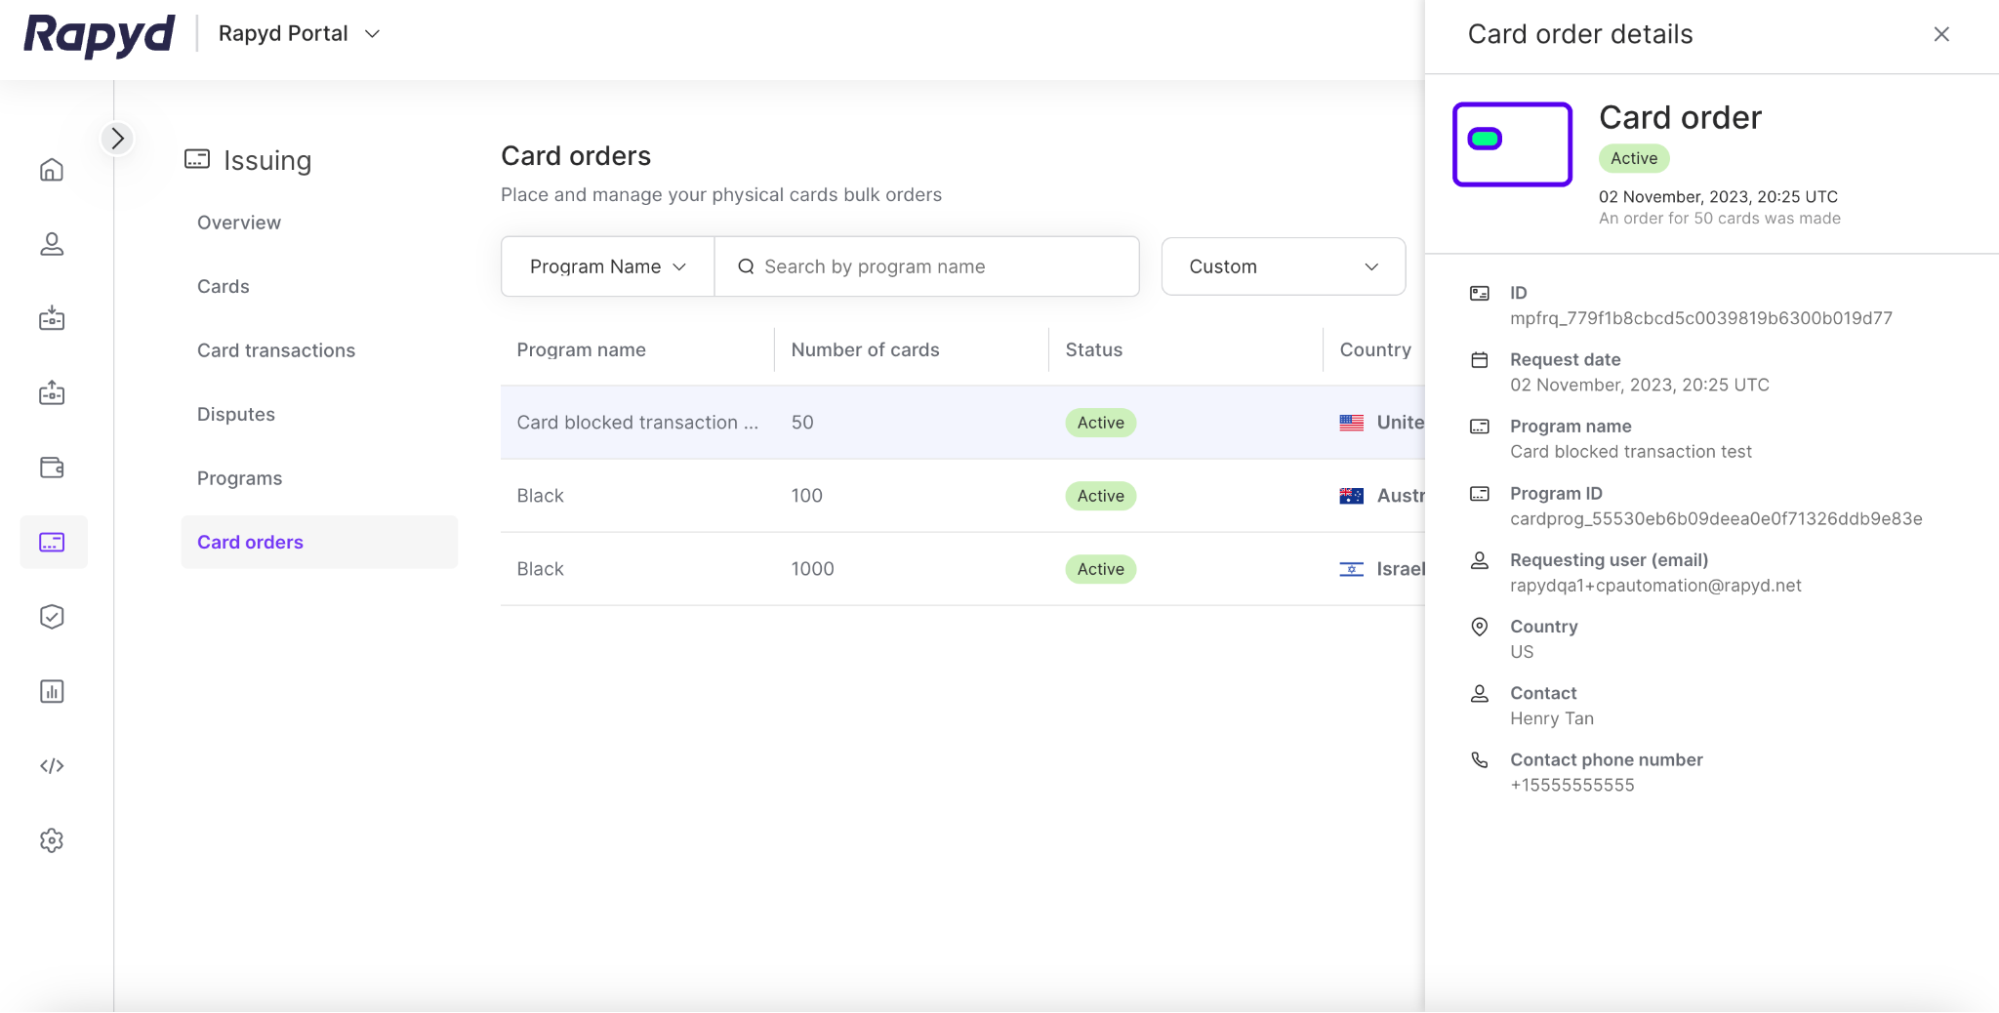Viewport: 1999px width, 1013px height.
Task: Open the wallet icon in sidebar
Action: pos(52,467)
